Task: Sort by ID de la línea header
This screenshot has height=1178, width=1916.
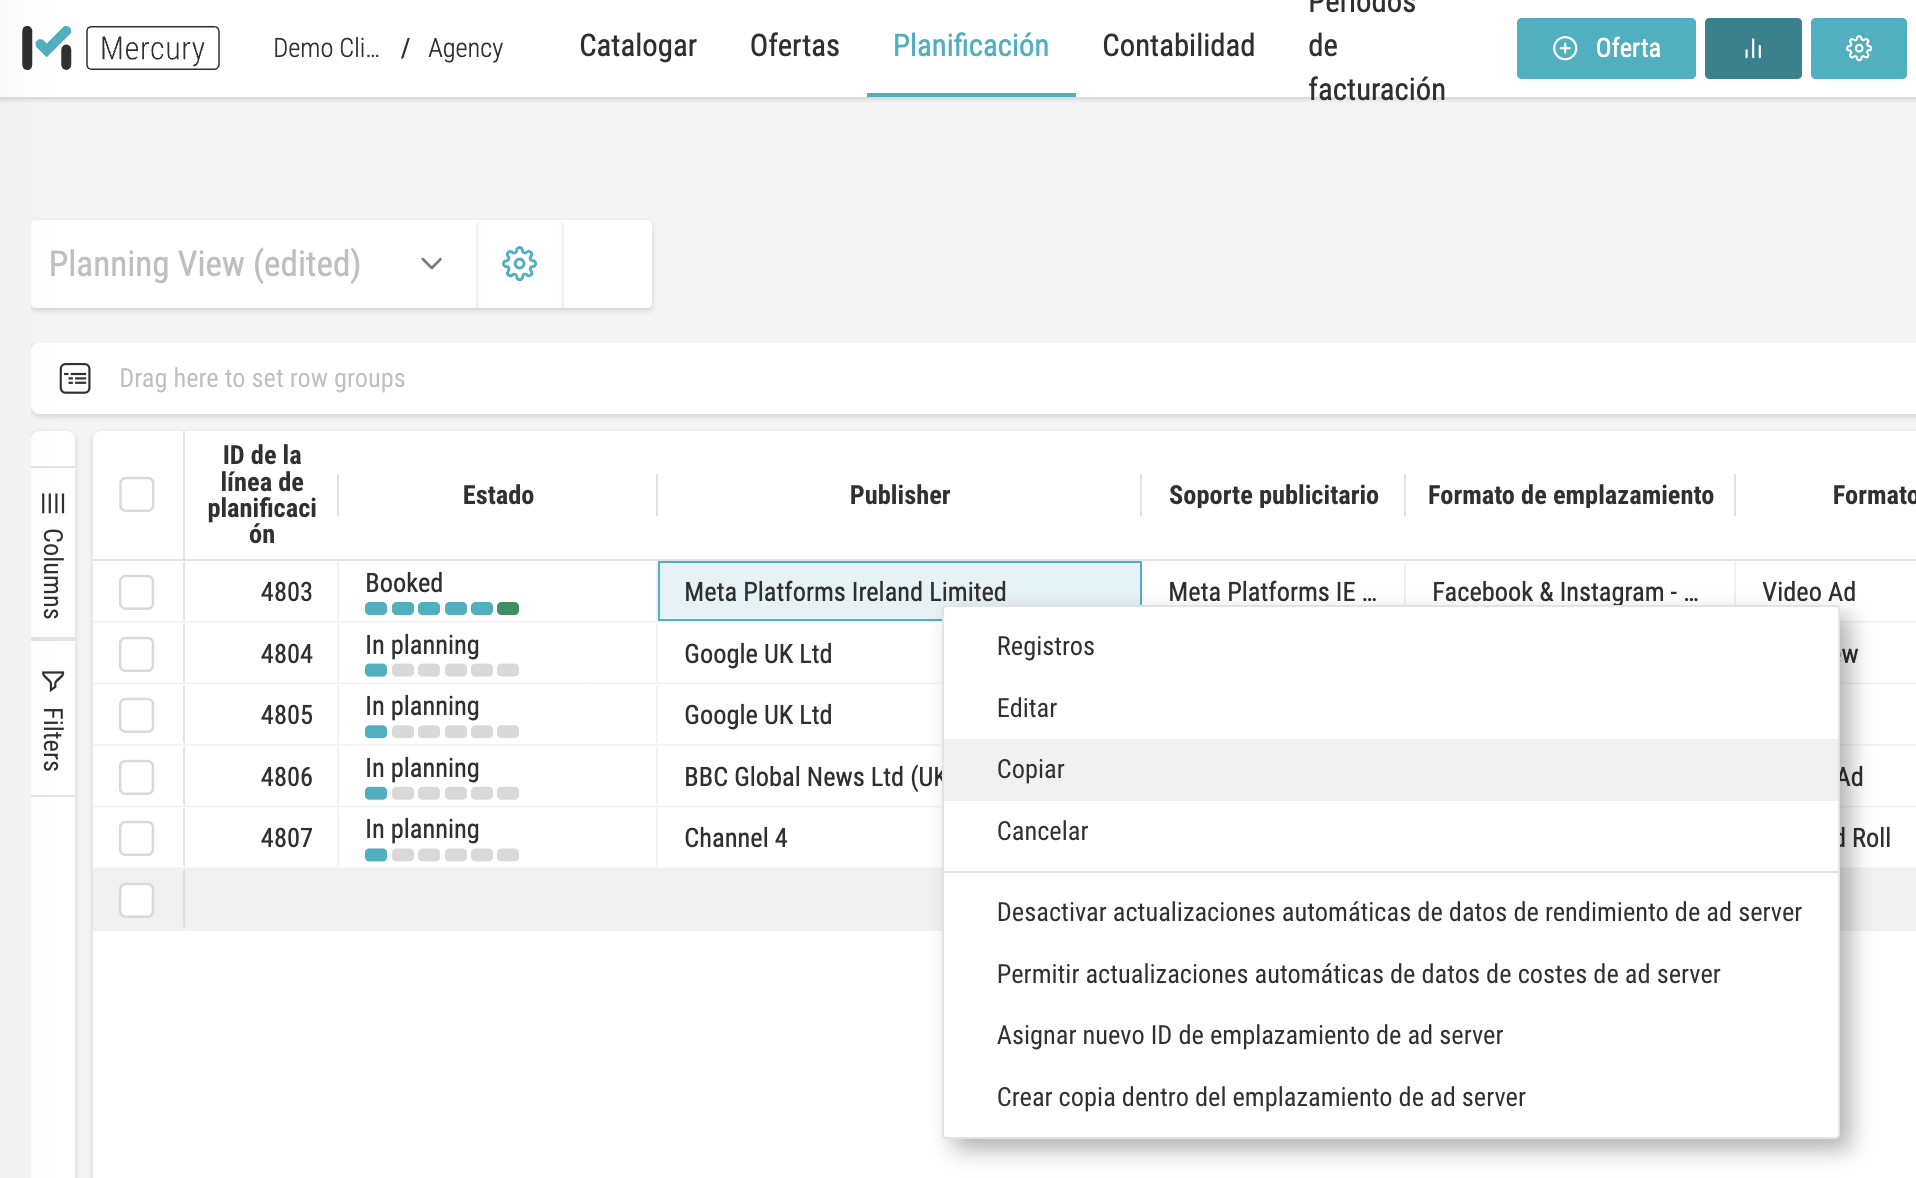Action: [262, 494]
